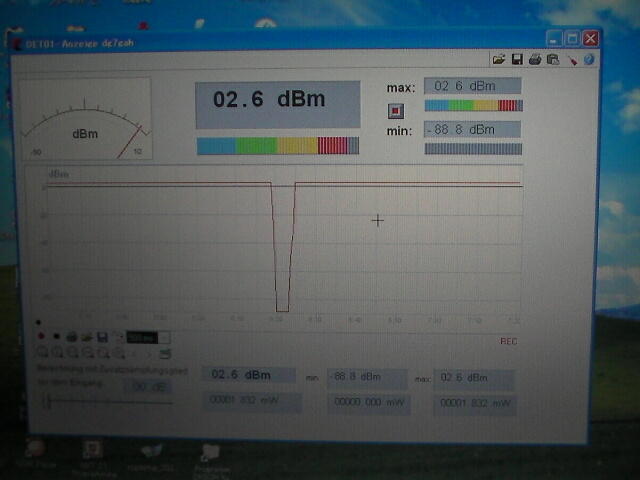Start recording with the red record dot
640x480 pixels.
[41, 337]
